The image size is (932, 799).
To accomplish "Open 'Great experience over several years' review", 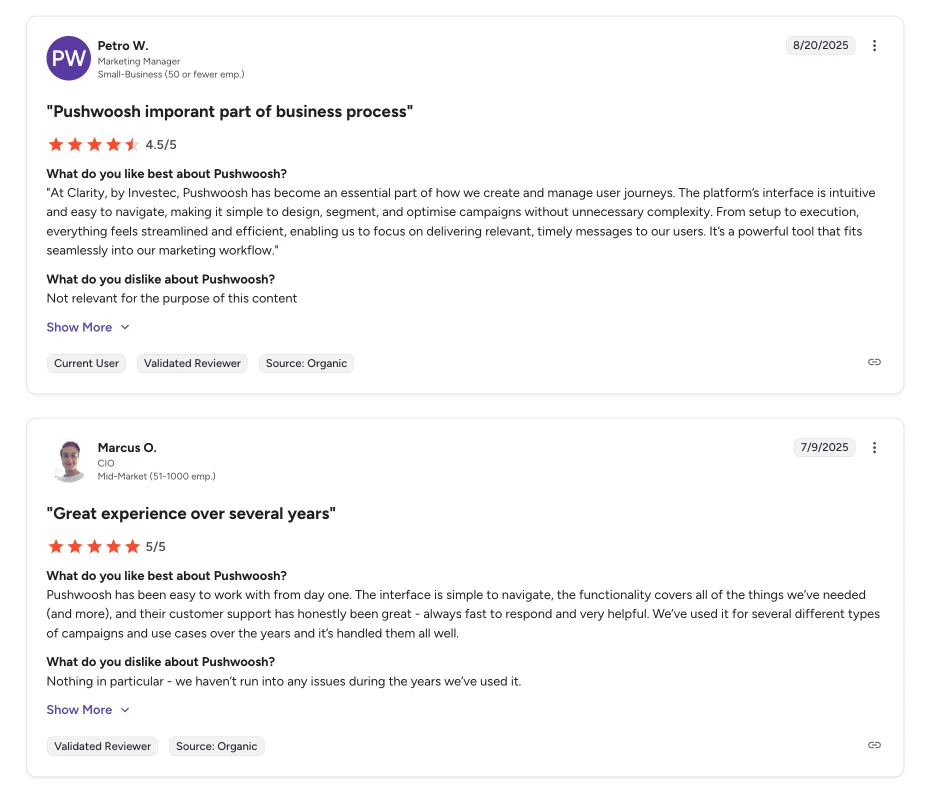I will point(191,513).
